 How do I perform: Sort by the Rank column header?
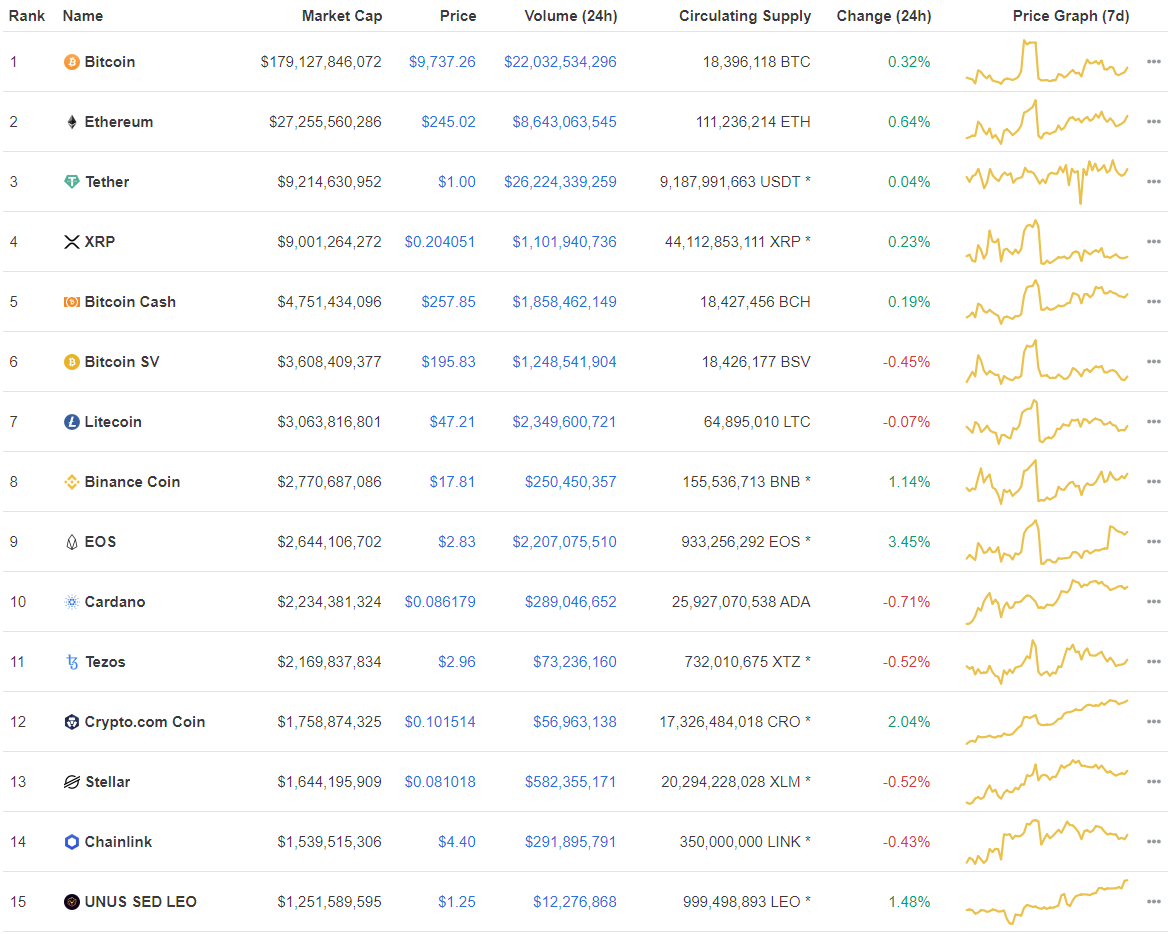pos(27,16)
